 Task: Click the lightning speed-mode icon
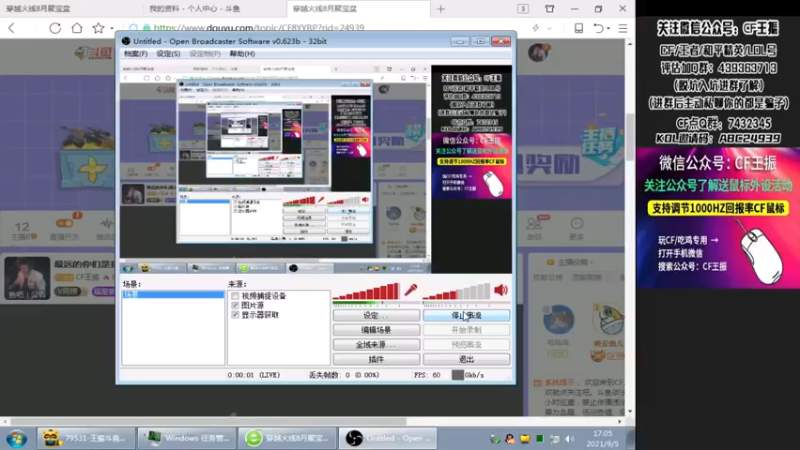click(536, 28)
